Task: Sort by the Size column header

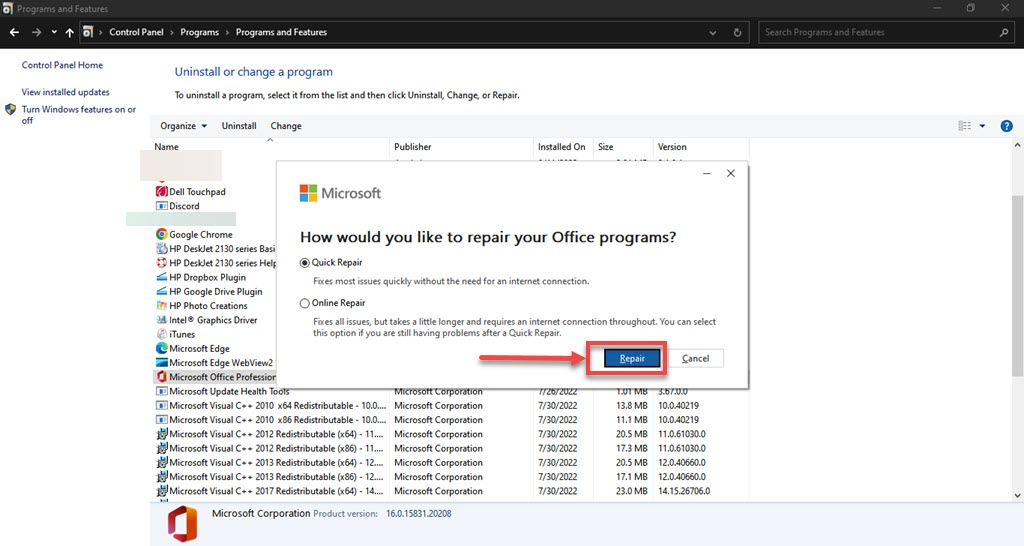Action: 623,147
